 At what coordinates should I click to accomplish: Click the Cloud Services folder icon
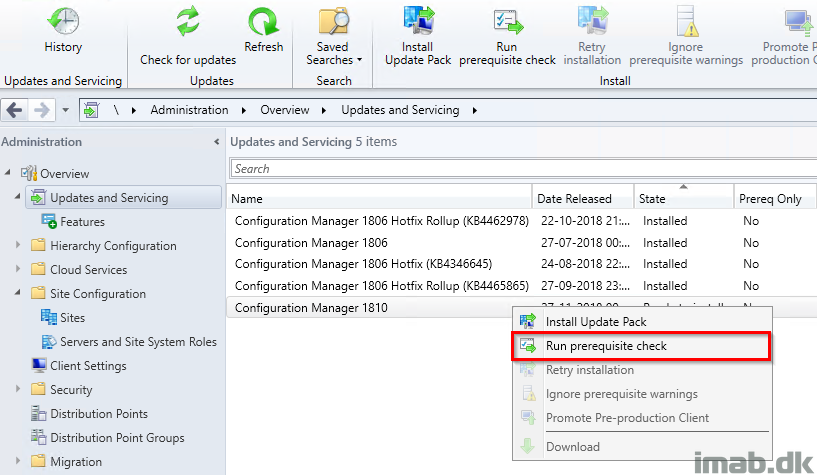click(39, 269)
